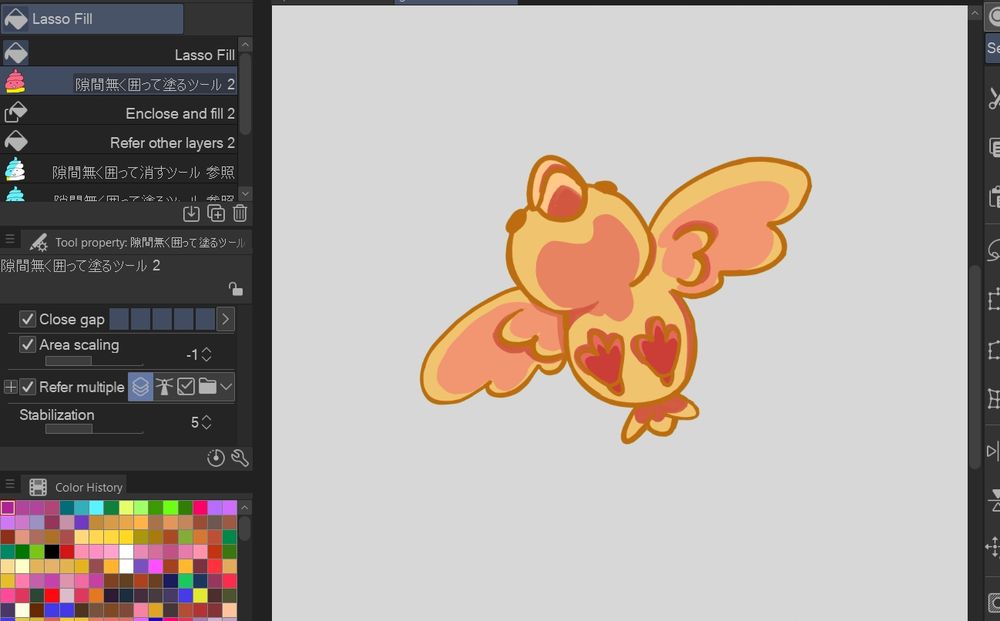Click the Color History scroll up arrow
The width and height of the screenshot is (1000, 621).
(245, 508)
